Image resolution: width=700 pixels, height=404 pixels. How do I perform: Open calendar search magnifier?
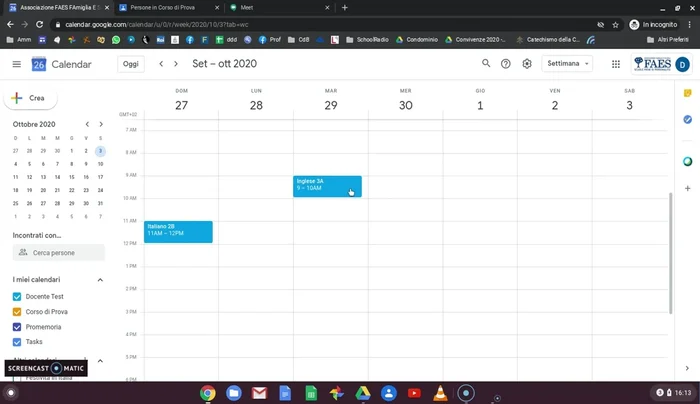486,63
